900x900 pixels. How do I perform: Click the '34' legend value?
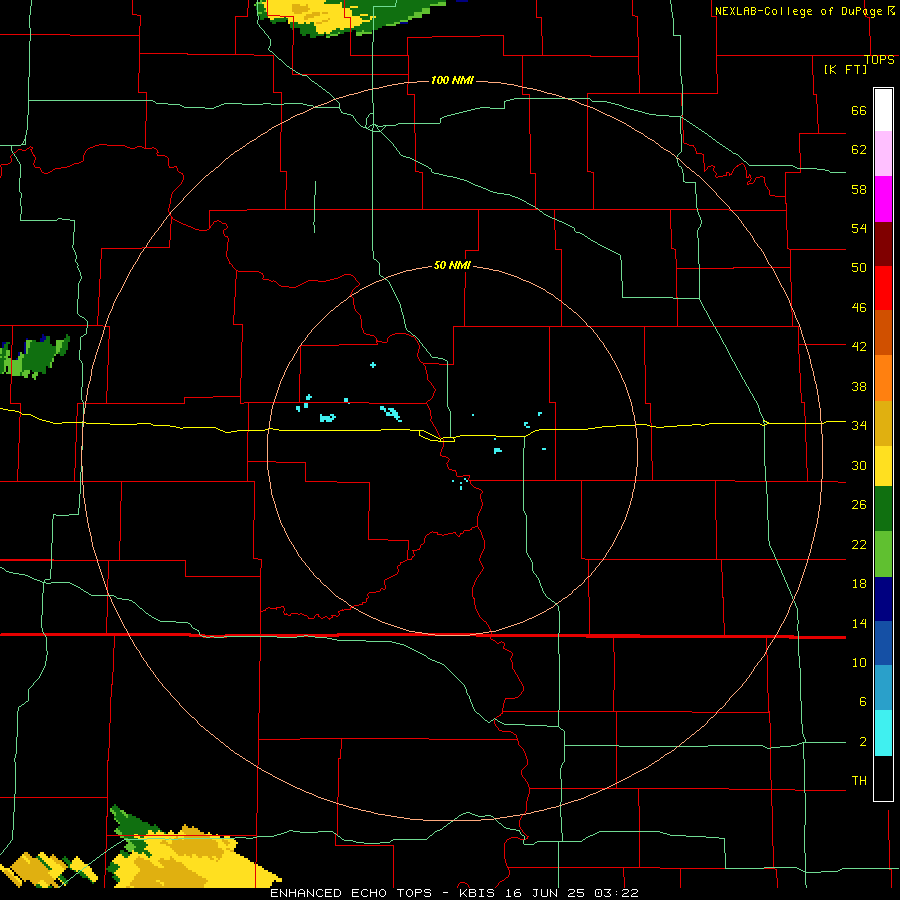click(x=859, y=426)
